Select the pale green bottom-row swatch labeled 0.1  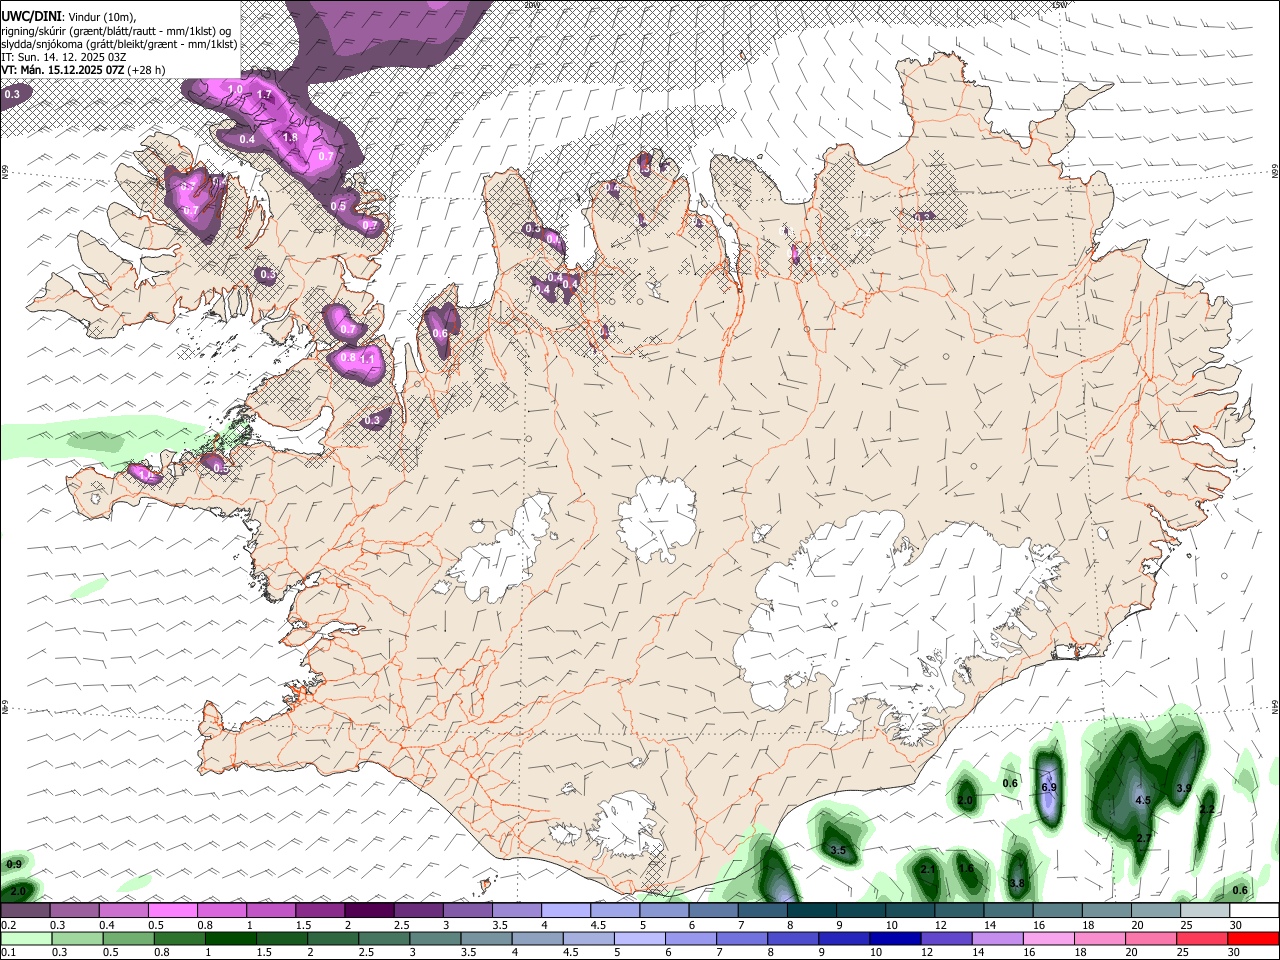(25, 938)
